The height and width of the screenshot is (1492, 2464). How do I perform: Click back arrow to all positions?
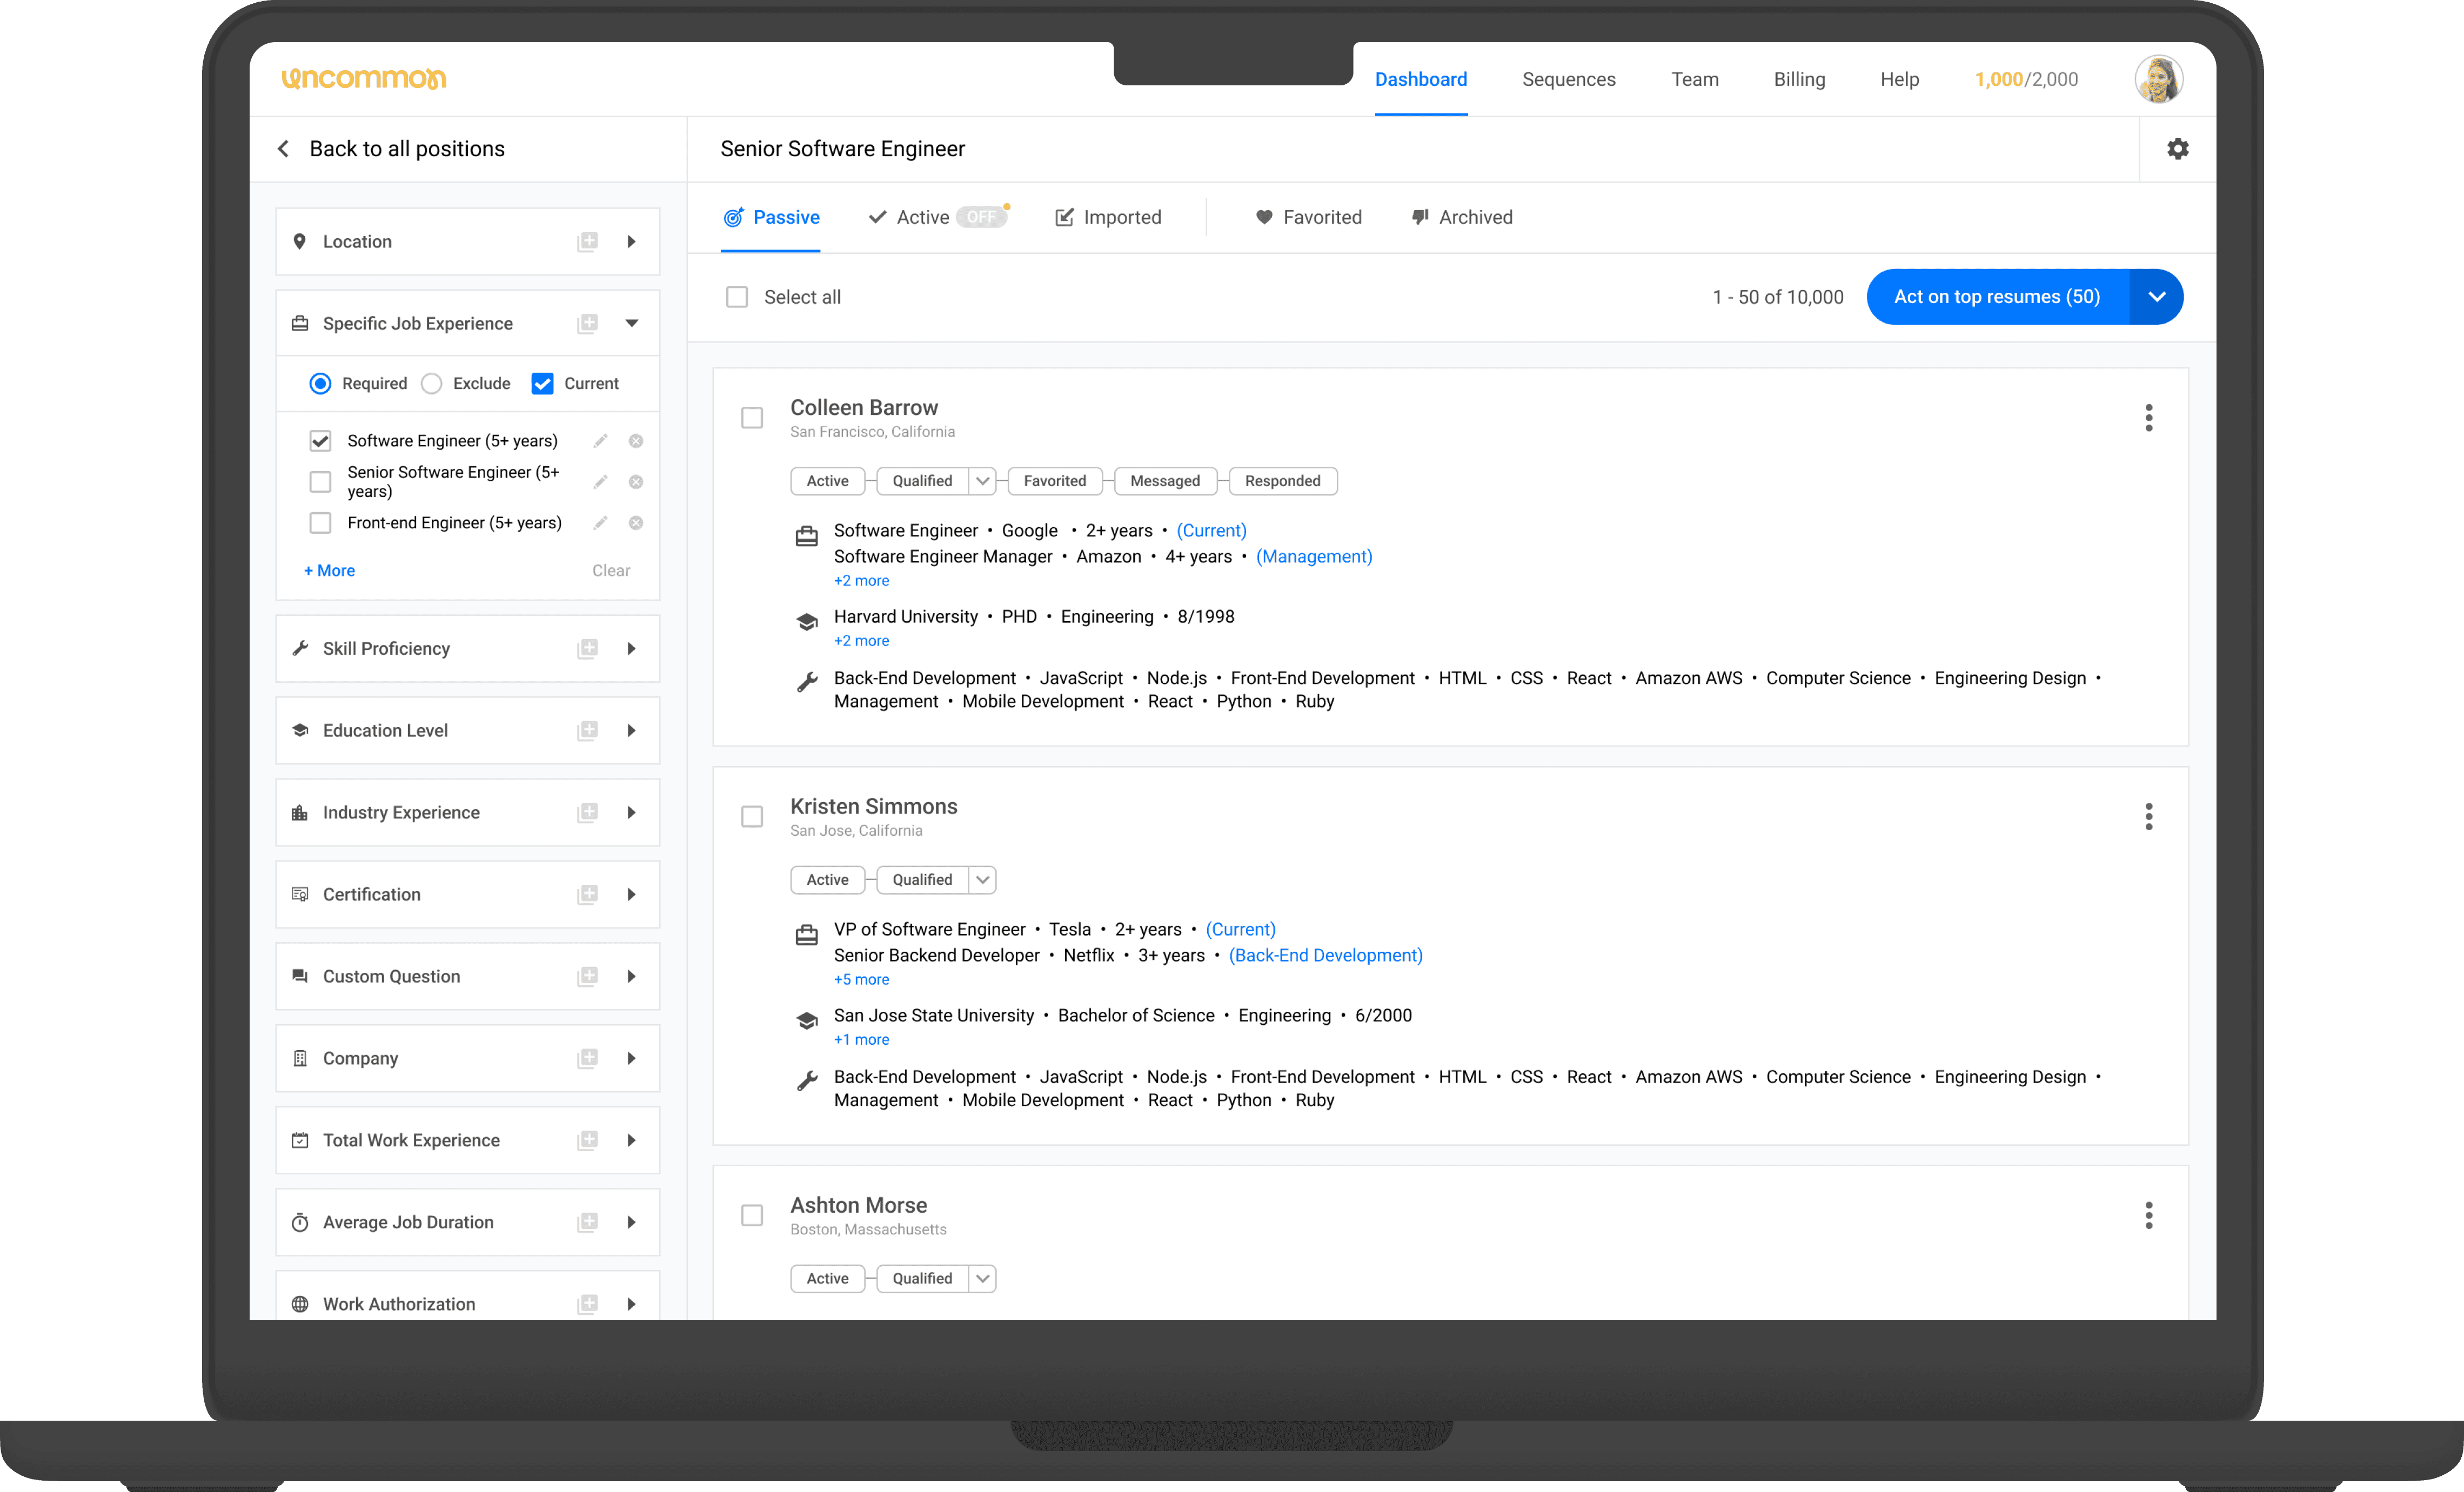(284, 149)
